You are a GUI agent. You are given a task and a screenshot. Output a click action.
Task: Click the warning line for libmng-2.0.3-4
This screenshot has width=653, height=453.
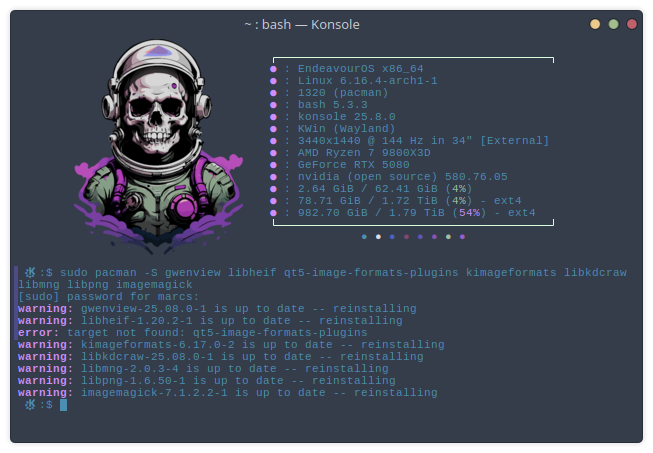[x=203, y=369]
